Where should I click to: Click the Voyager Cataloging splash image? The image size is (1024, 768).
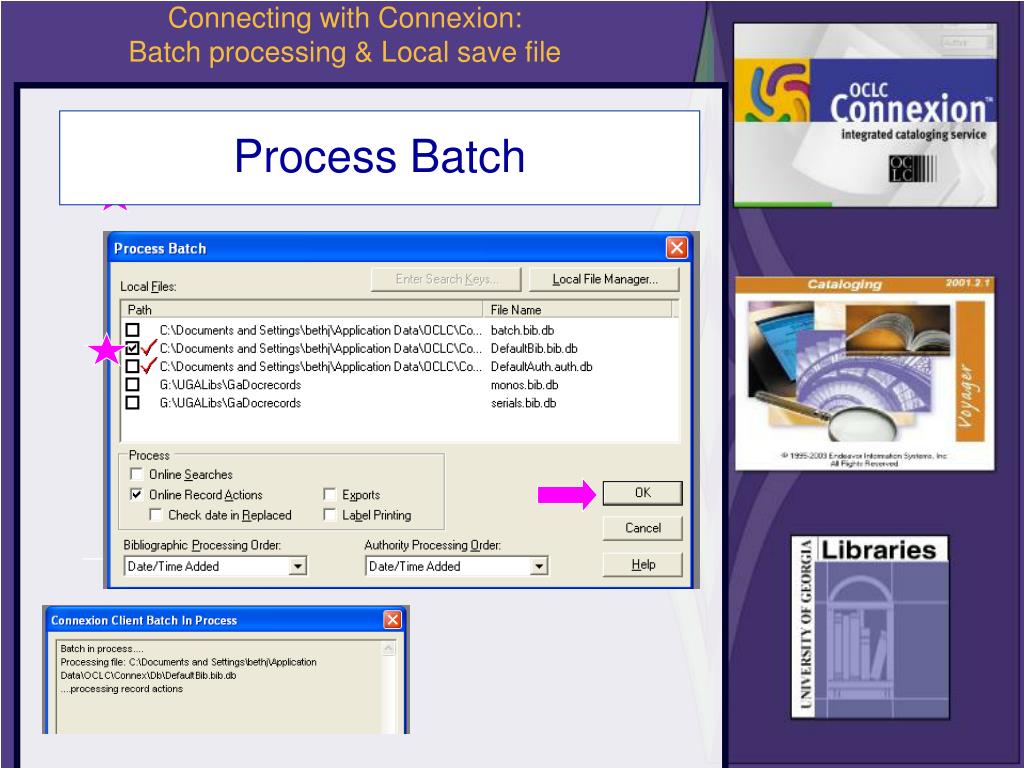[865, 374]
